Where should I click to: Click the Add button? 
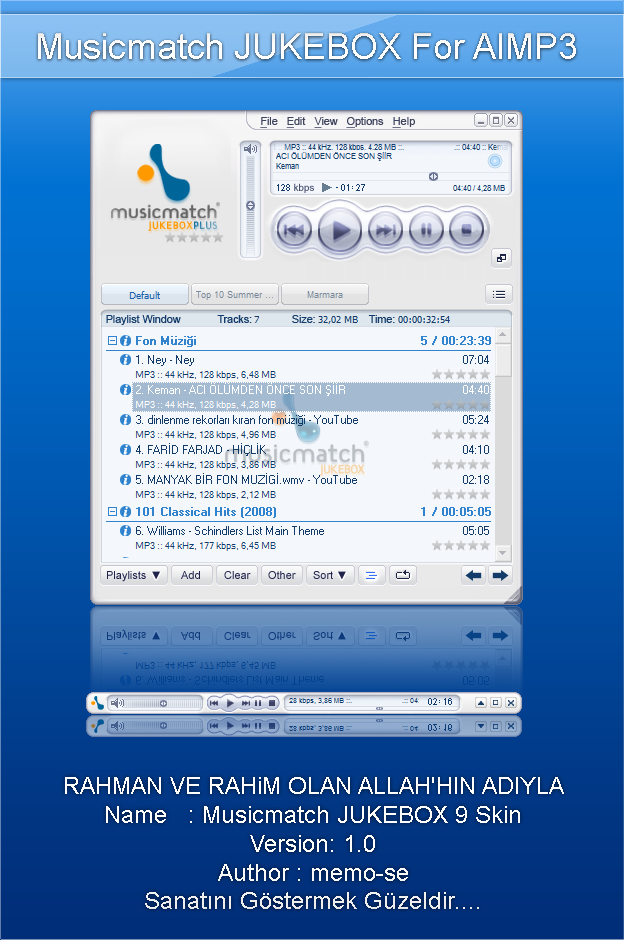coord(191,576)
